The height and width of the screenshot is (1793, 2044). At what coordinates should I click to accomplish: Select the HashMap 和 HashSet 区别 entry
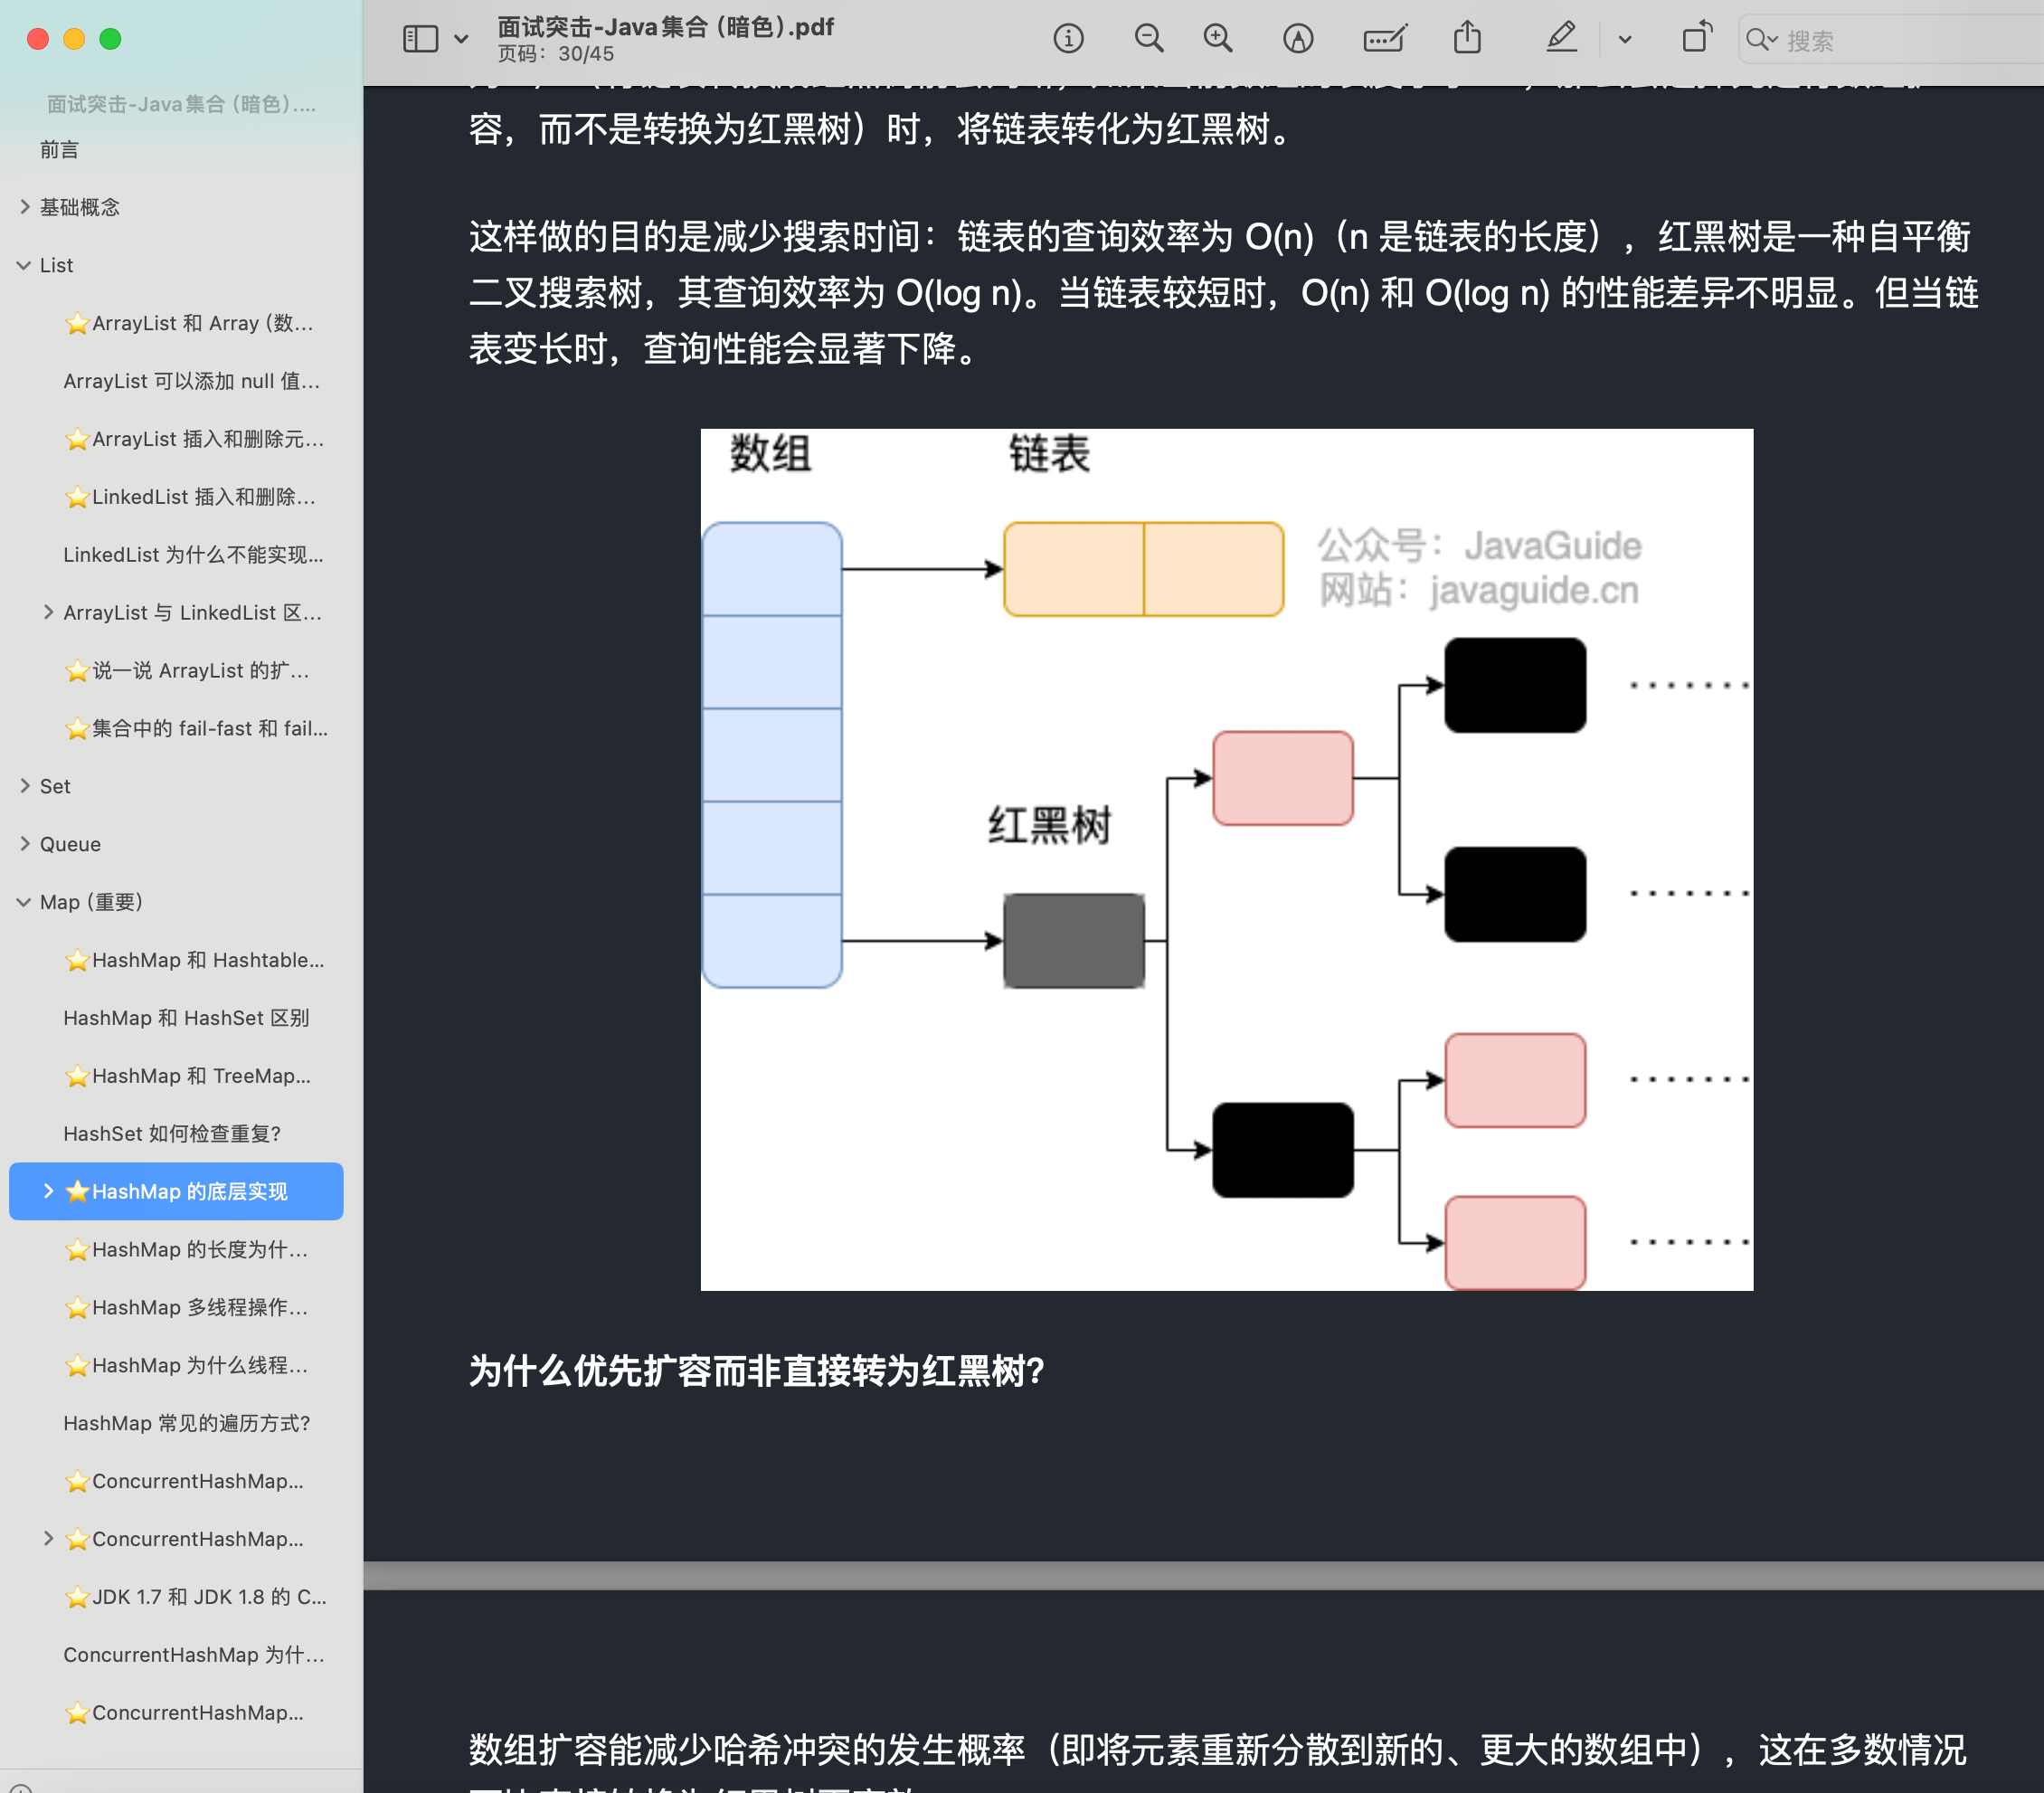pos(186,1017)
